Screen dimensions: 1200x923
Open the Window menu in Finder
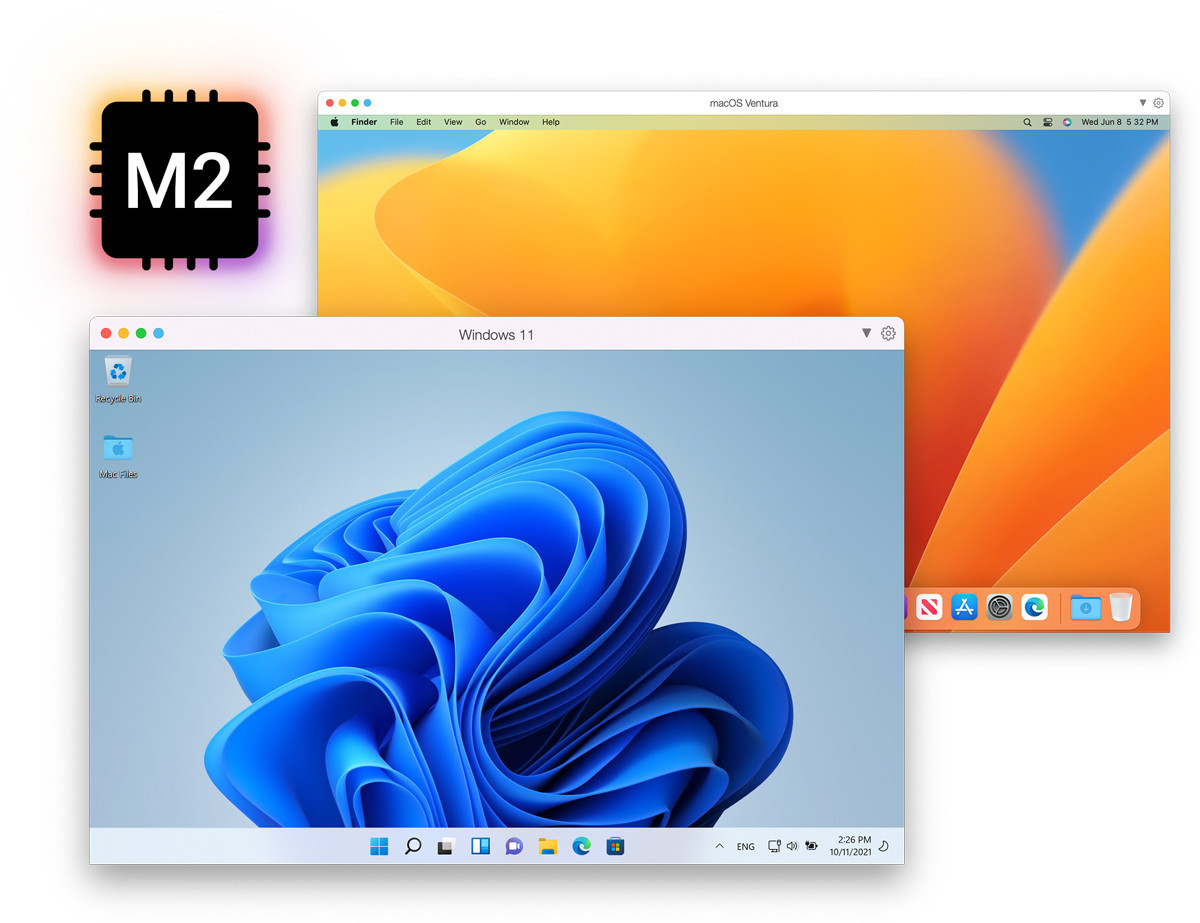(x=514, y=122)
